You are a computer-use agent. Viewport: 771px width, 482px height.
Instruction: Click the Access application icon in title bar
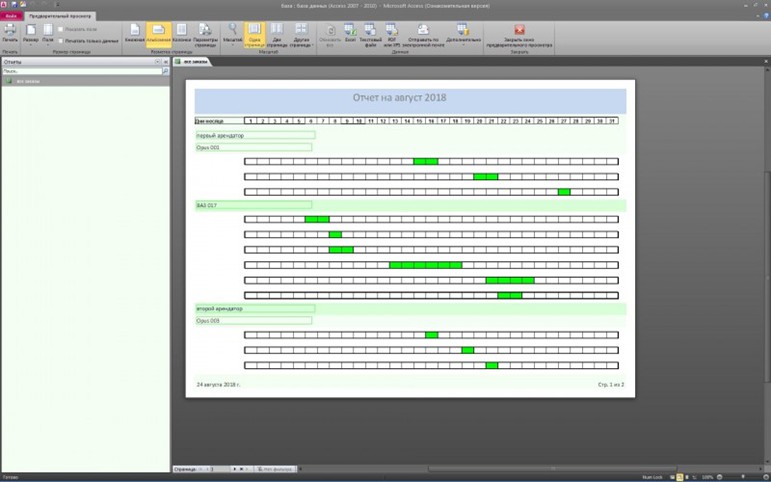pos(4,4)
